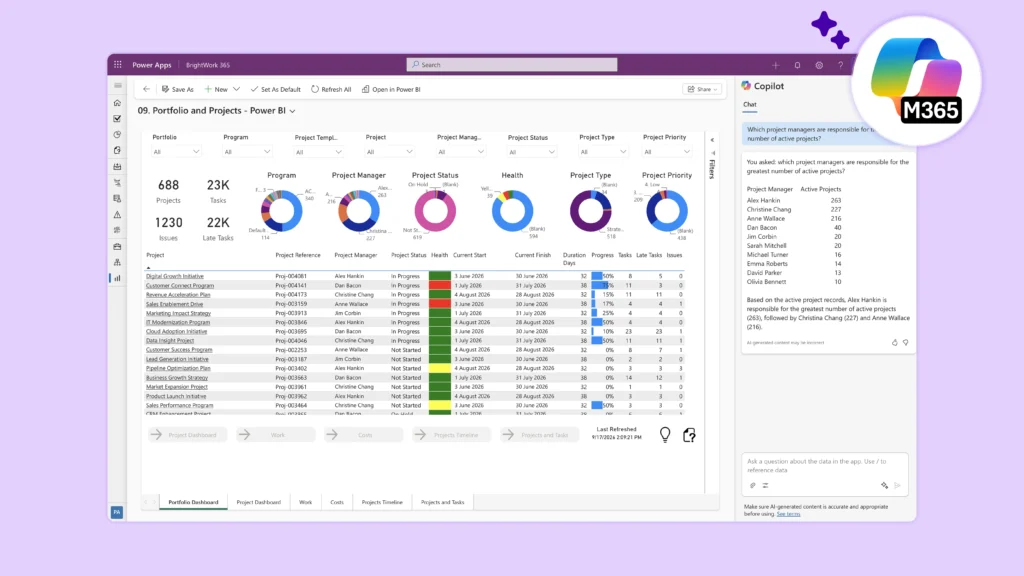Switch to the Costs bottom tab

click(x=337, y=502)
